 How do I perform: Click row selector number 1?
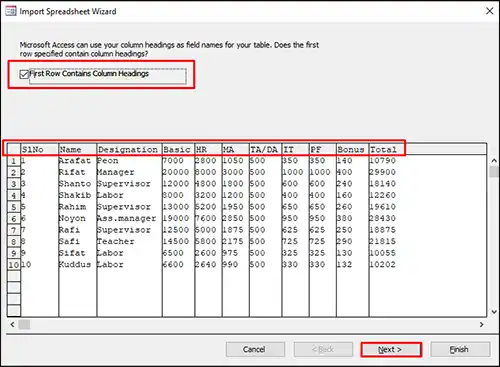click(14, 161)
